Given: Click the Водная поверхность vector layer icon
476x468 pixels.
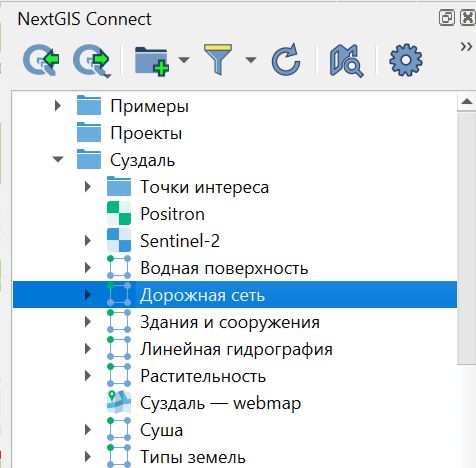Looking at the screenshot, I should point(119,267).
